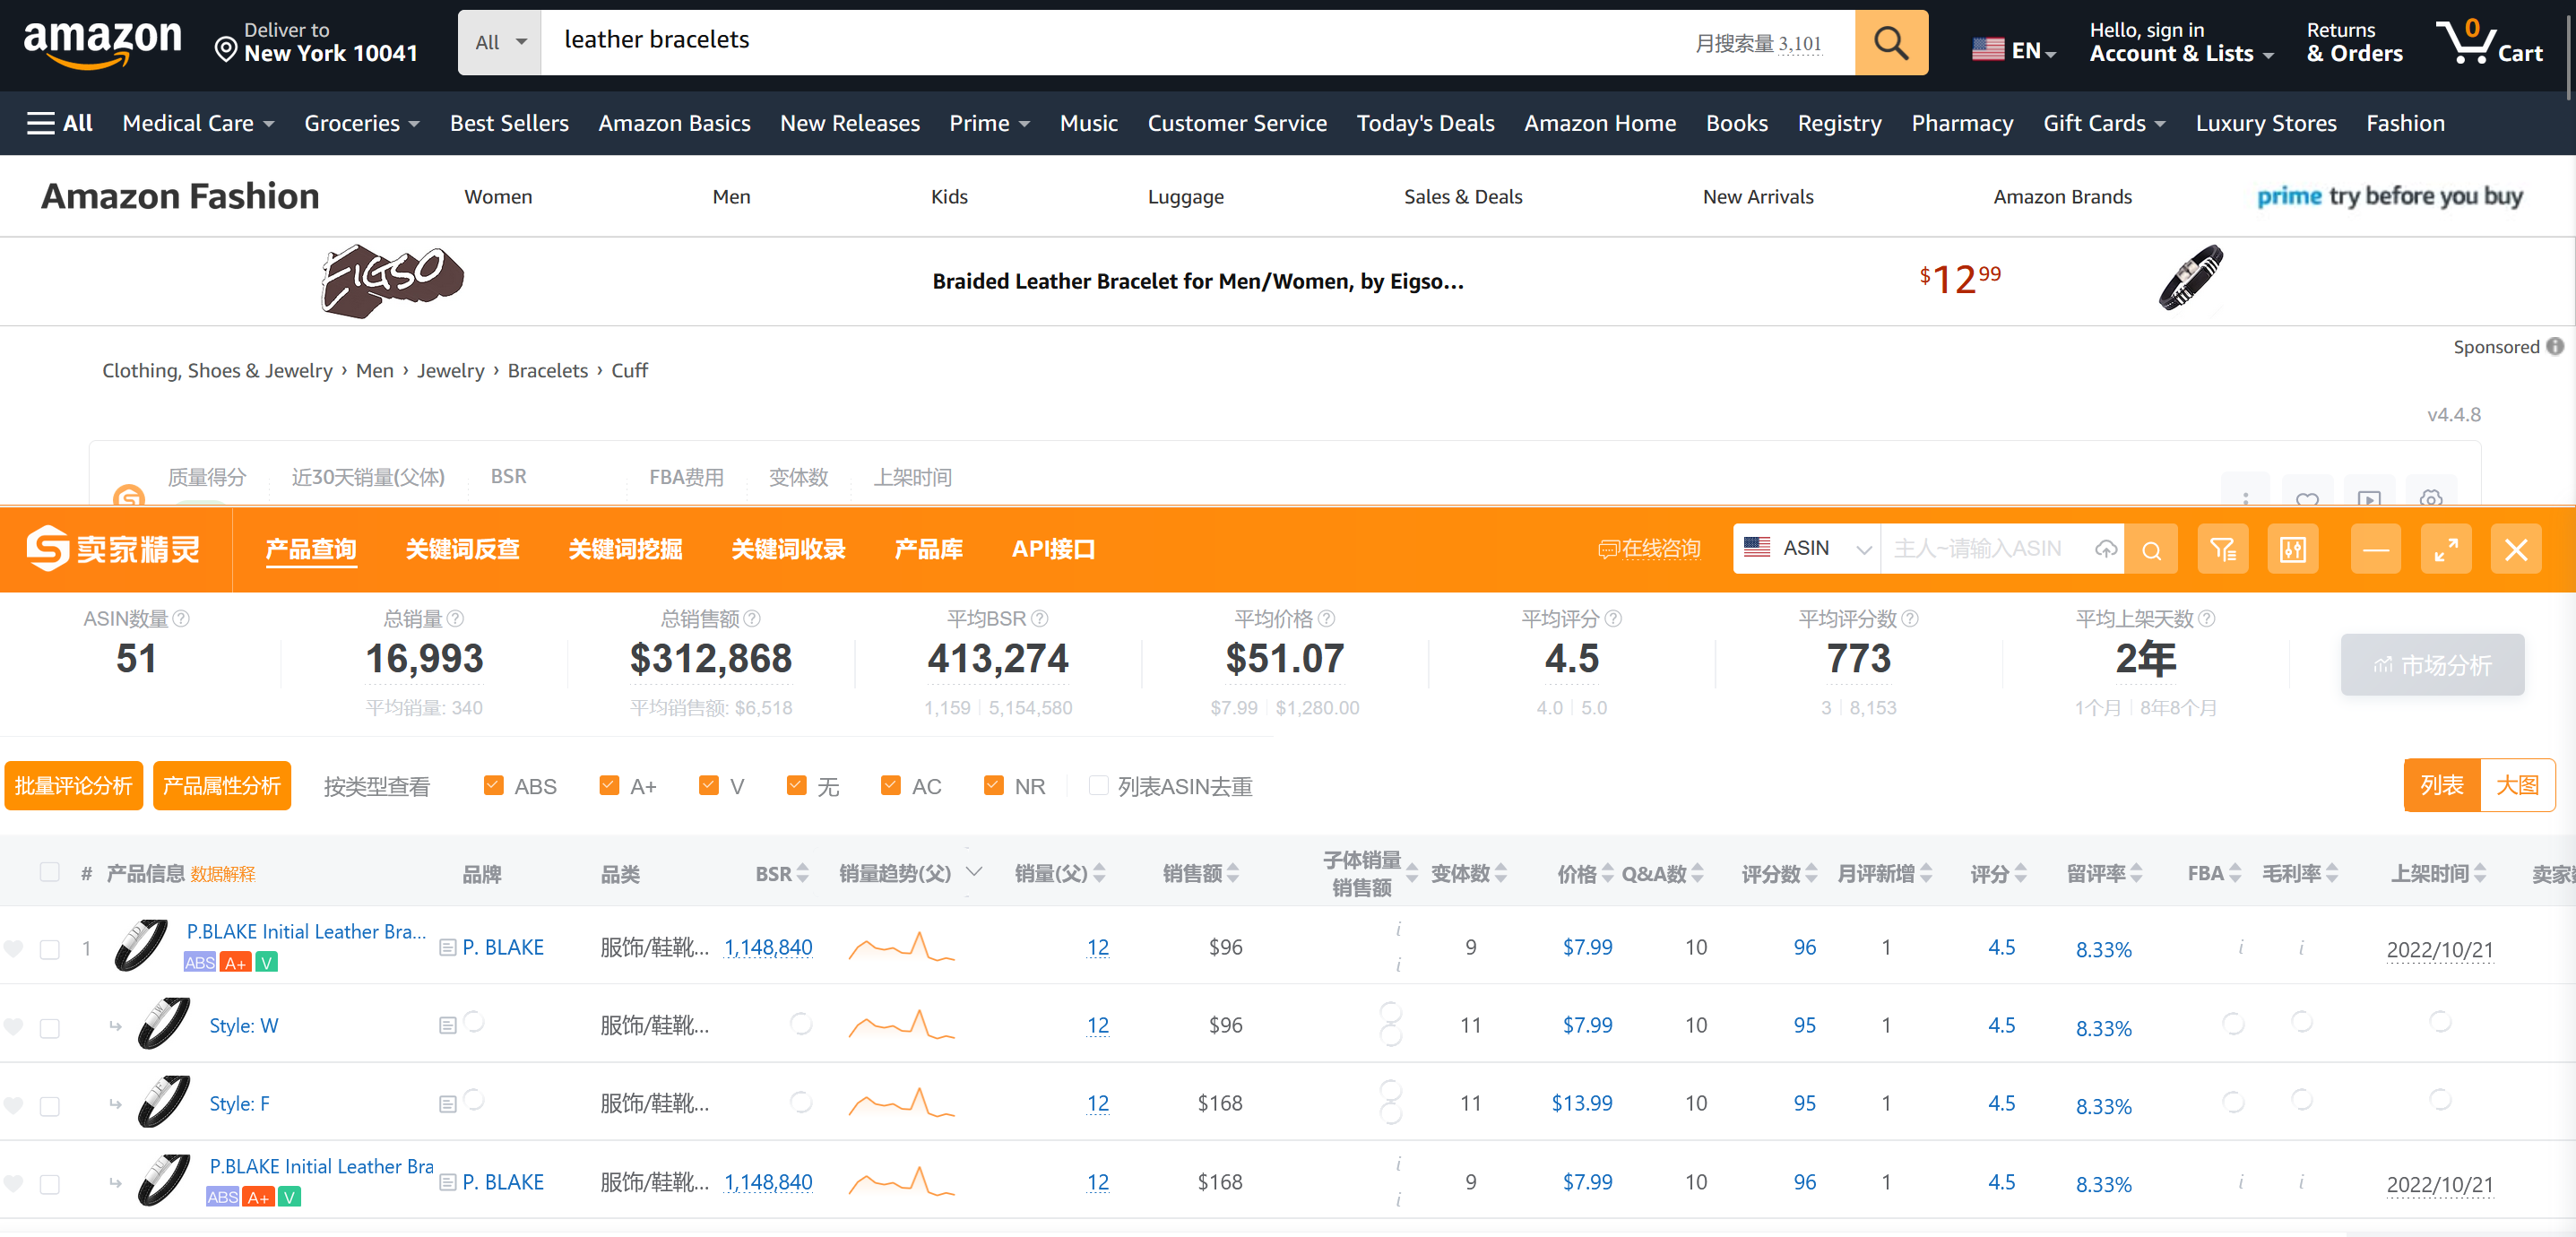
Task: Check the Style: W row checkbox
Action: (49, 1028)
